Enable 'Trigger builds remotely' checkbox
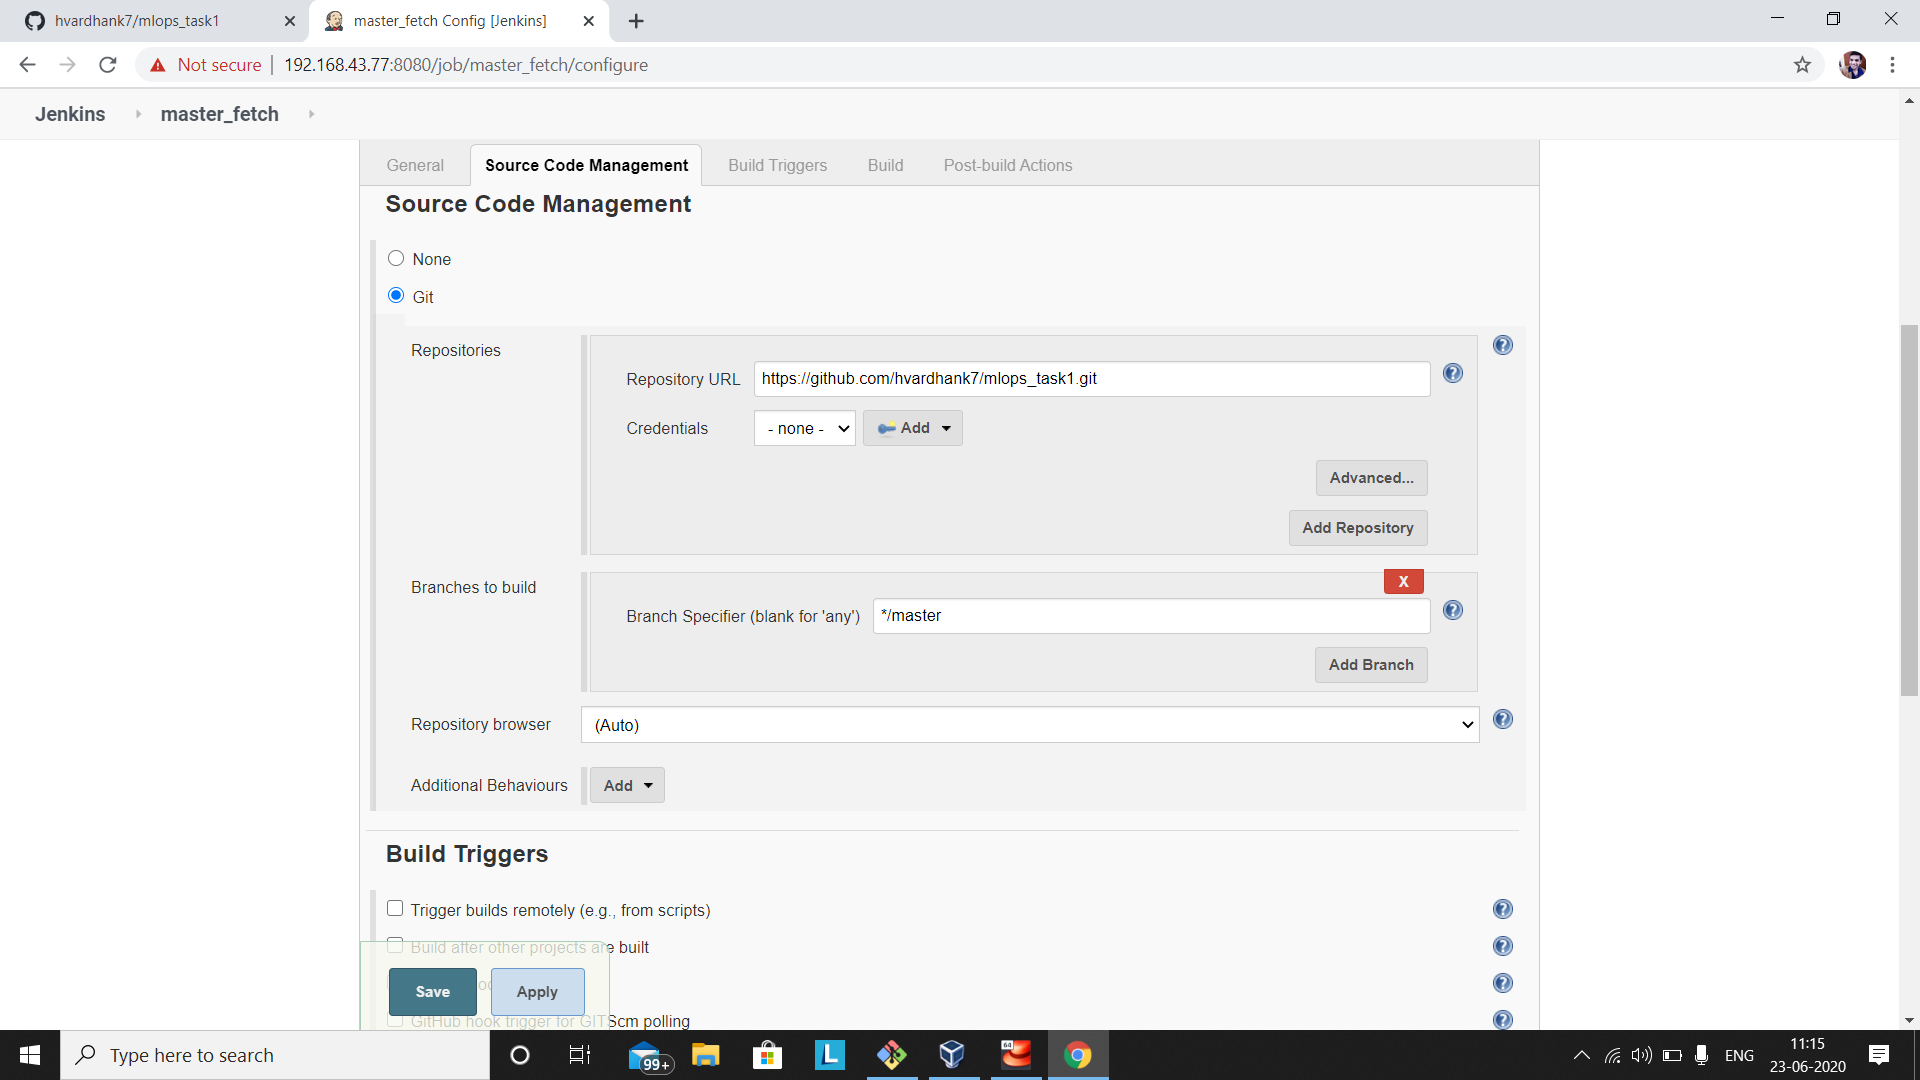 (x=395, y=908)
